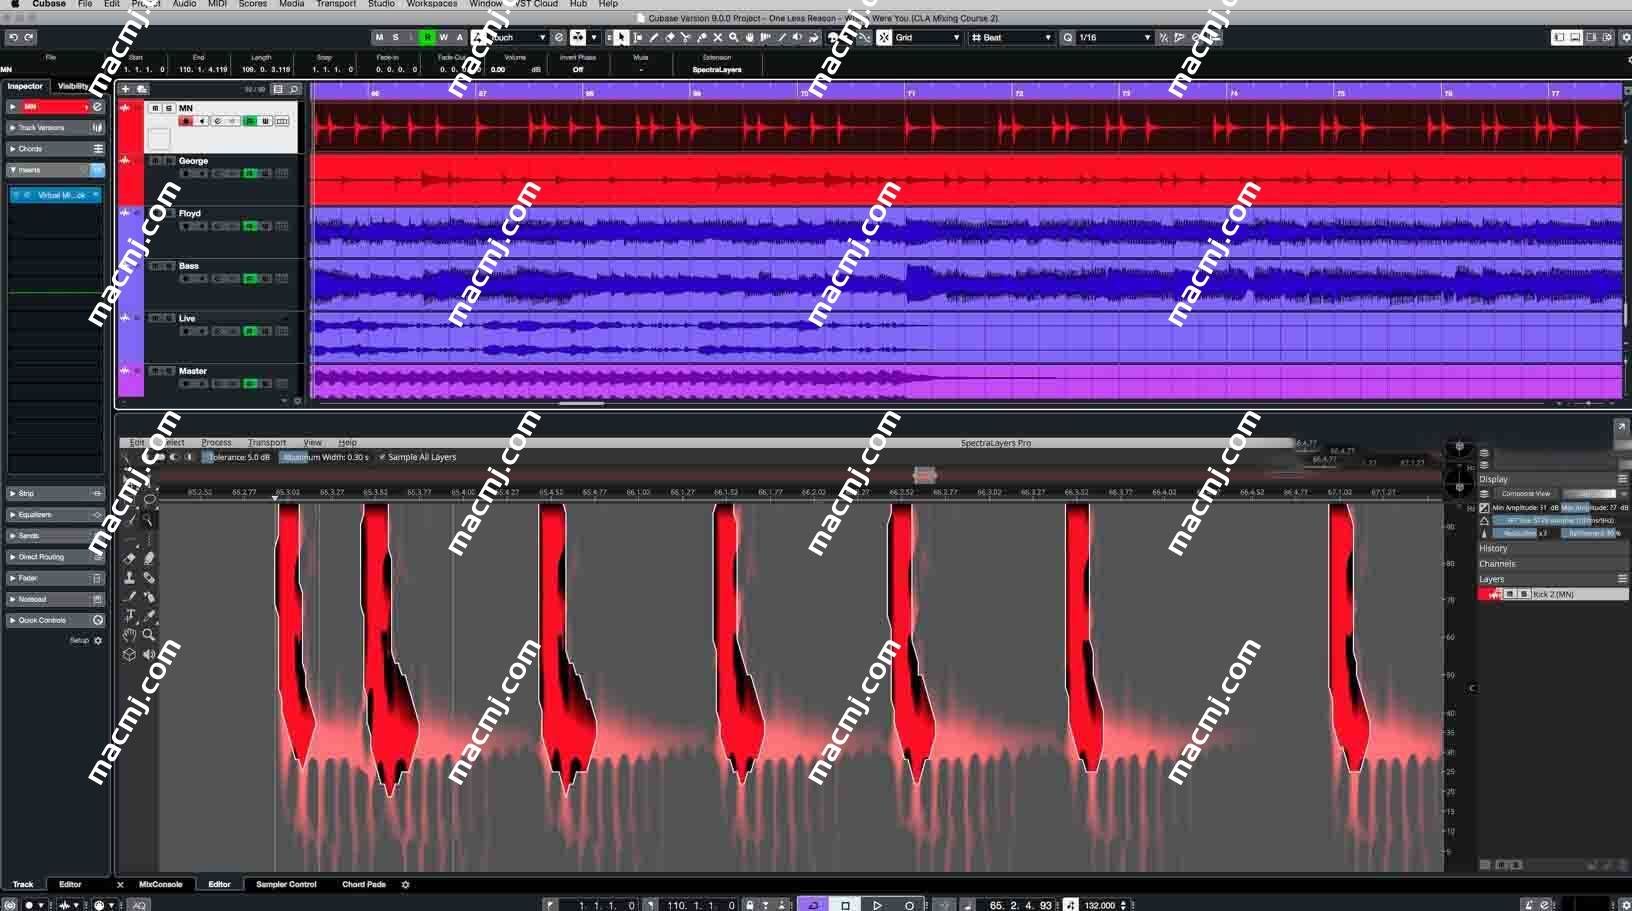The width and height of the screenshot is (1632, 911).
Task: Click the tempo value 132.000 field
Action: pos(1100,905)
